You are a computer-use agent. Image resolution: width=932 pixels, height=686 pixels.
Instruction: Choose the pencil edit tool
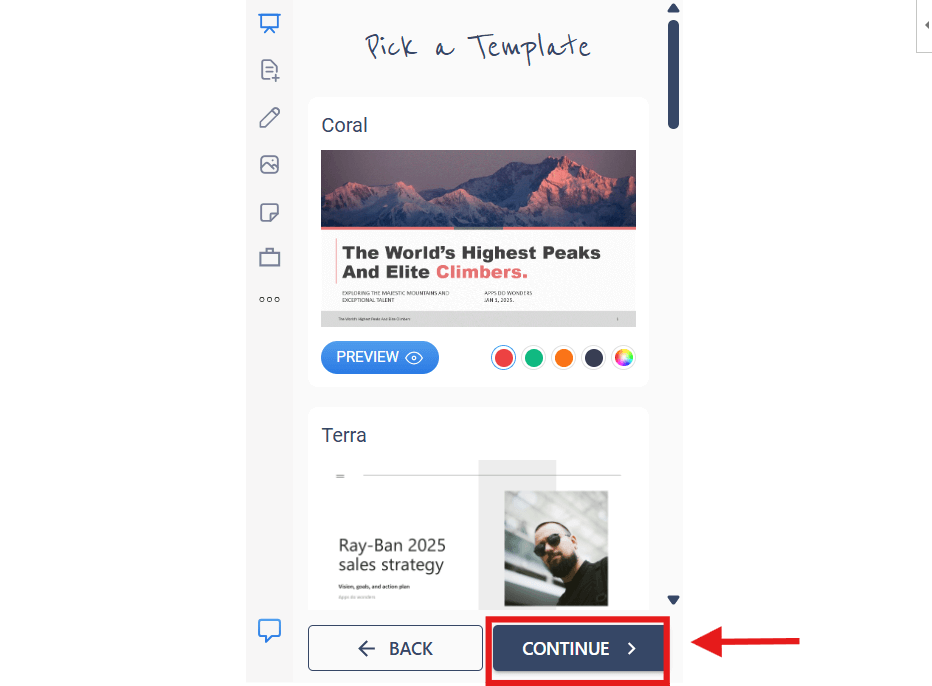click(269, 117)
